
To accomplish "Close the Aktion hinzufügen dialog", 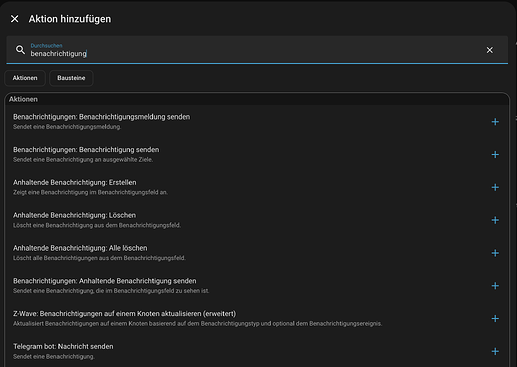I will click(x=15, y=19).
